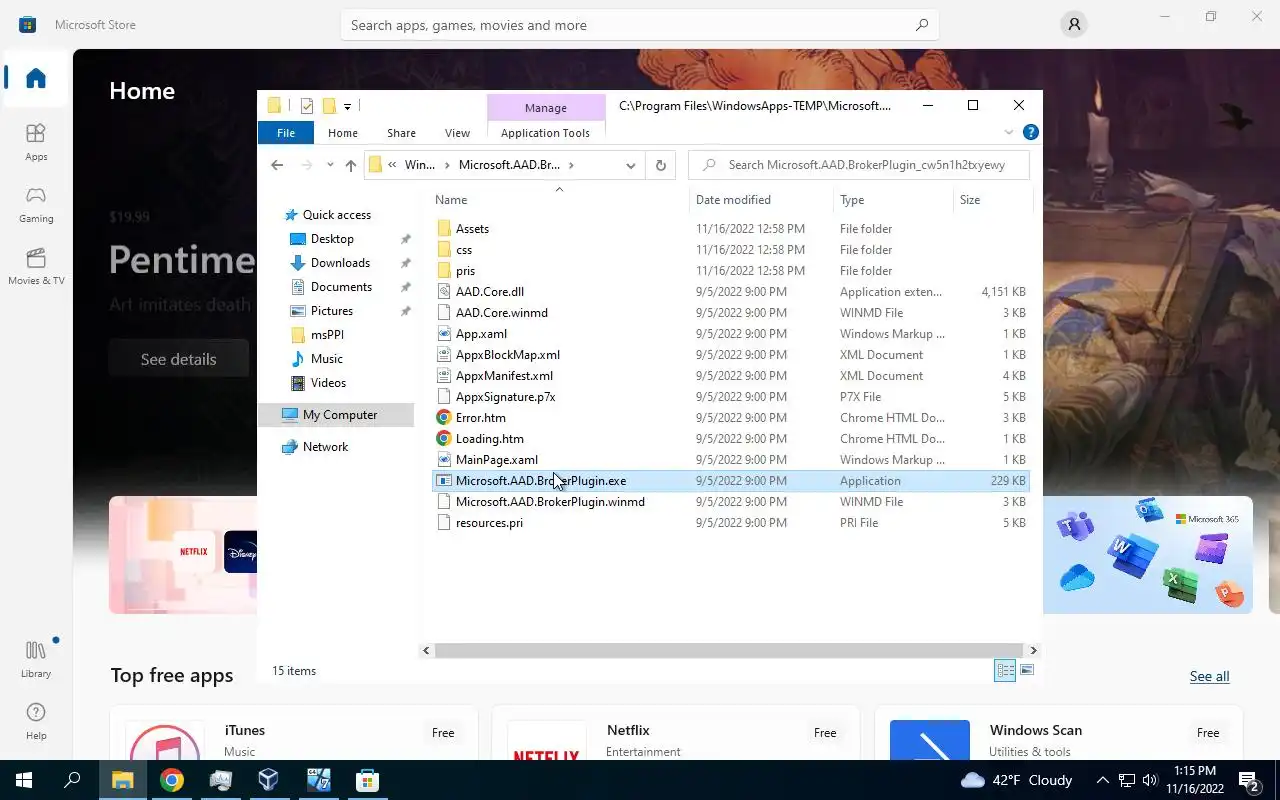This screenshot has width=1280, height=800.
Task: Sort by Date modified column header
Action: pos(761,200)
